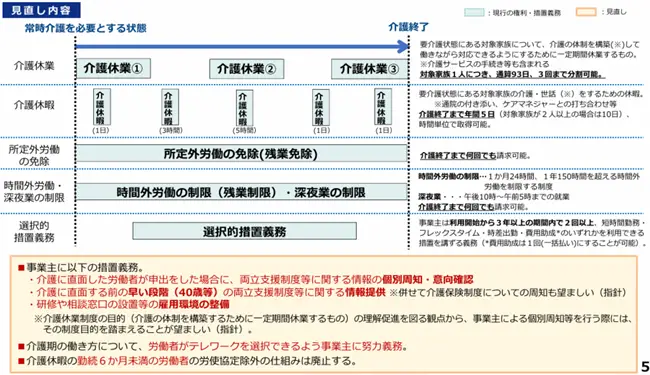
Task: Select the 介護休業① box
Action: (113, 68)
